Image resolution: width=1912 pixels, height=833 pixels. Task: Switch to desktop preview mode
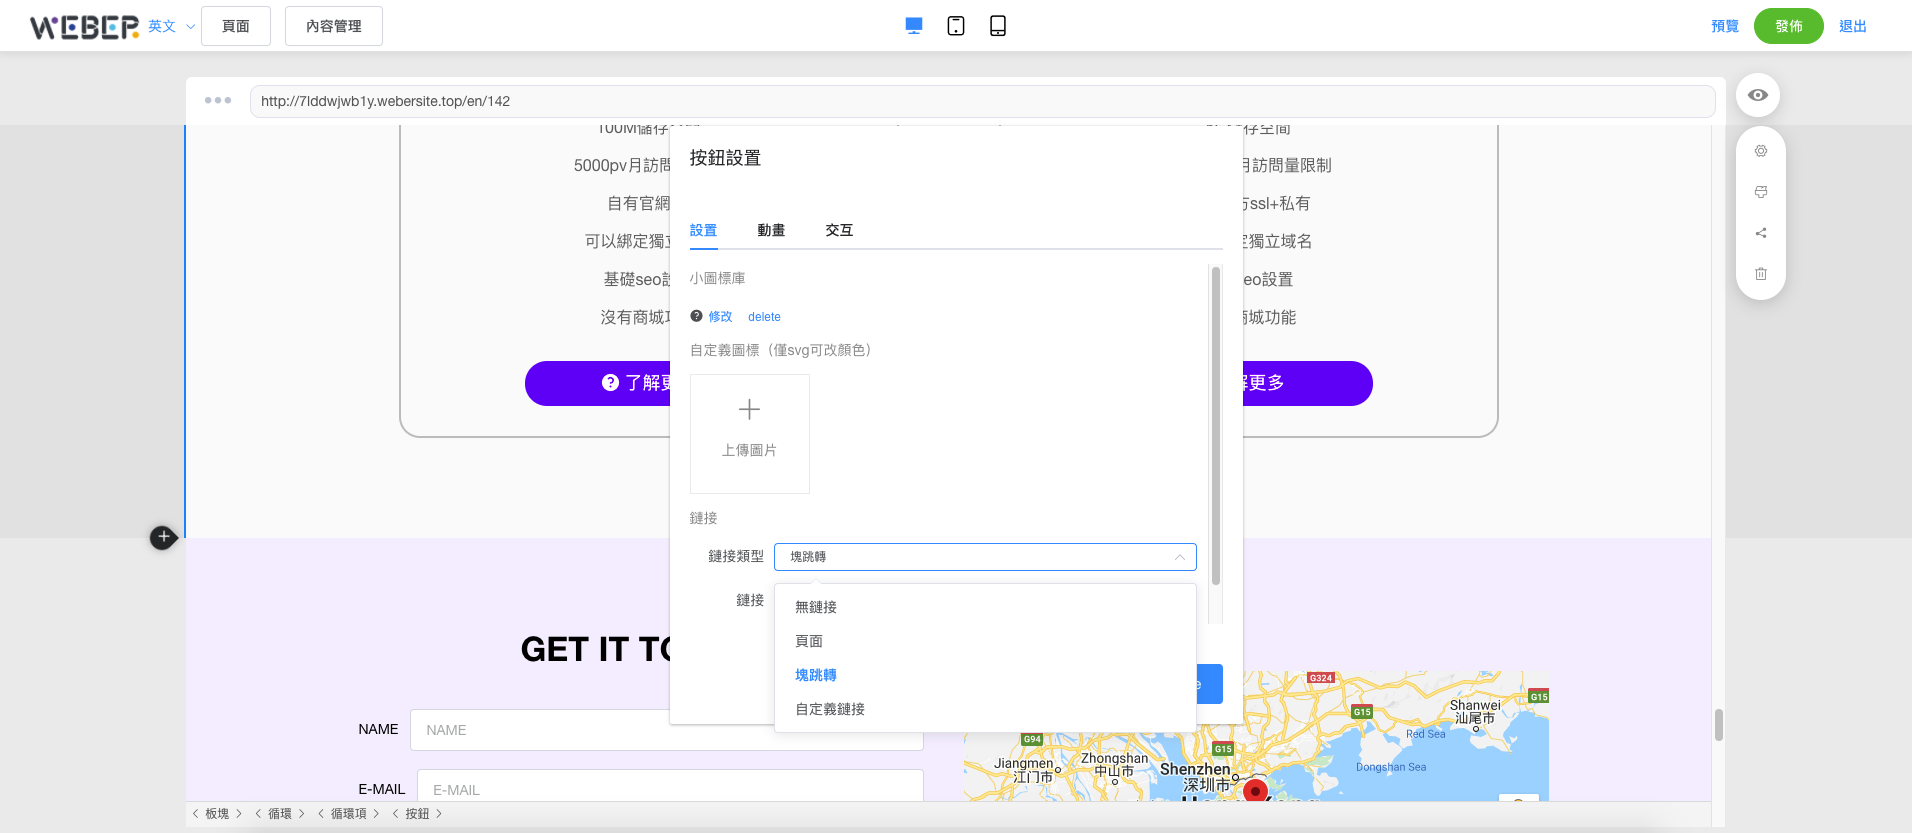point(914,26)
